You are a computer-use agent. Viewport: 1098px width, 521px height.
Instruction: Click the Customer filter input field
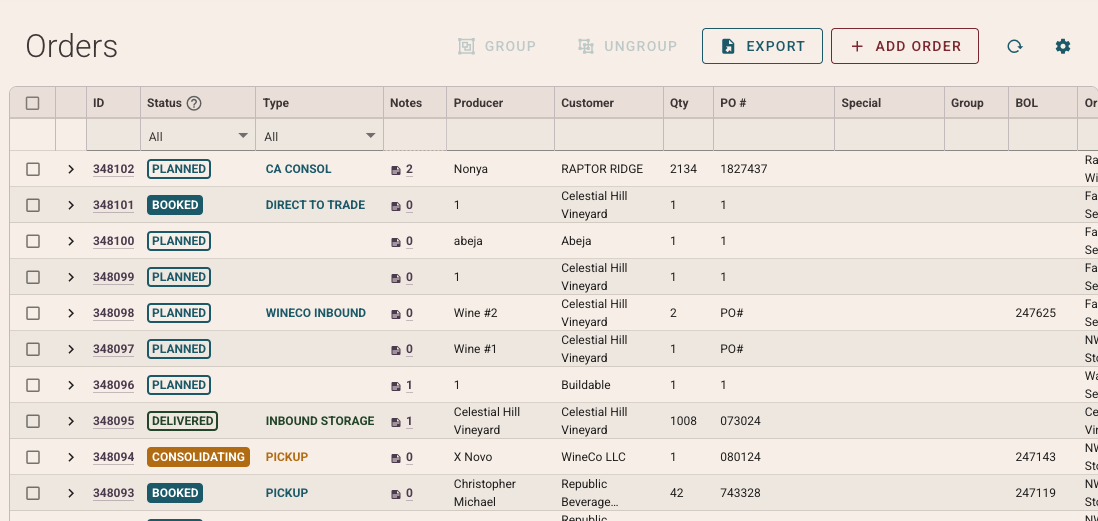point(609,134)
